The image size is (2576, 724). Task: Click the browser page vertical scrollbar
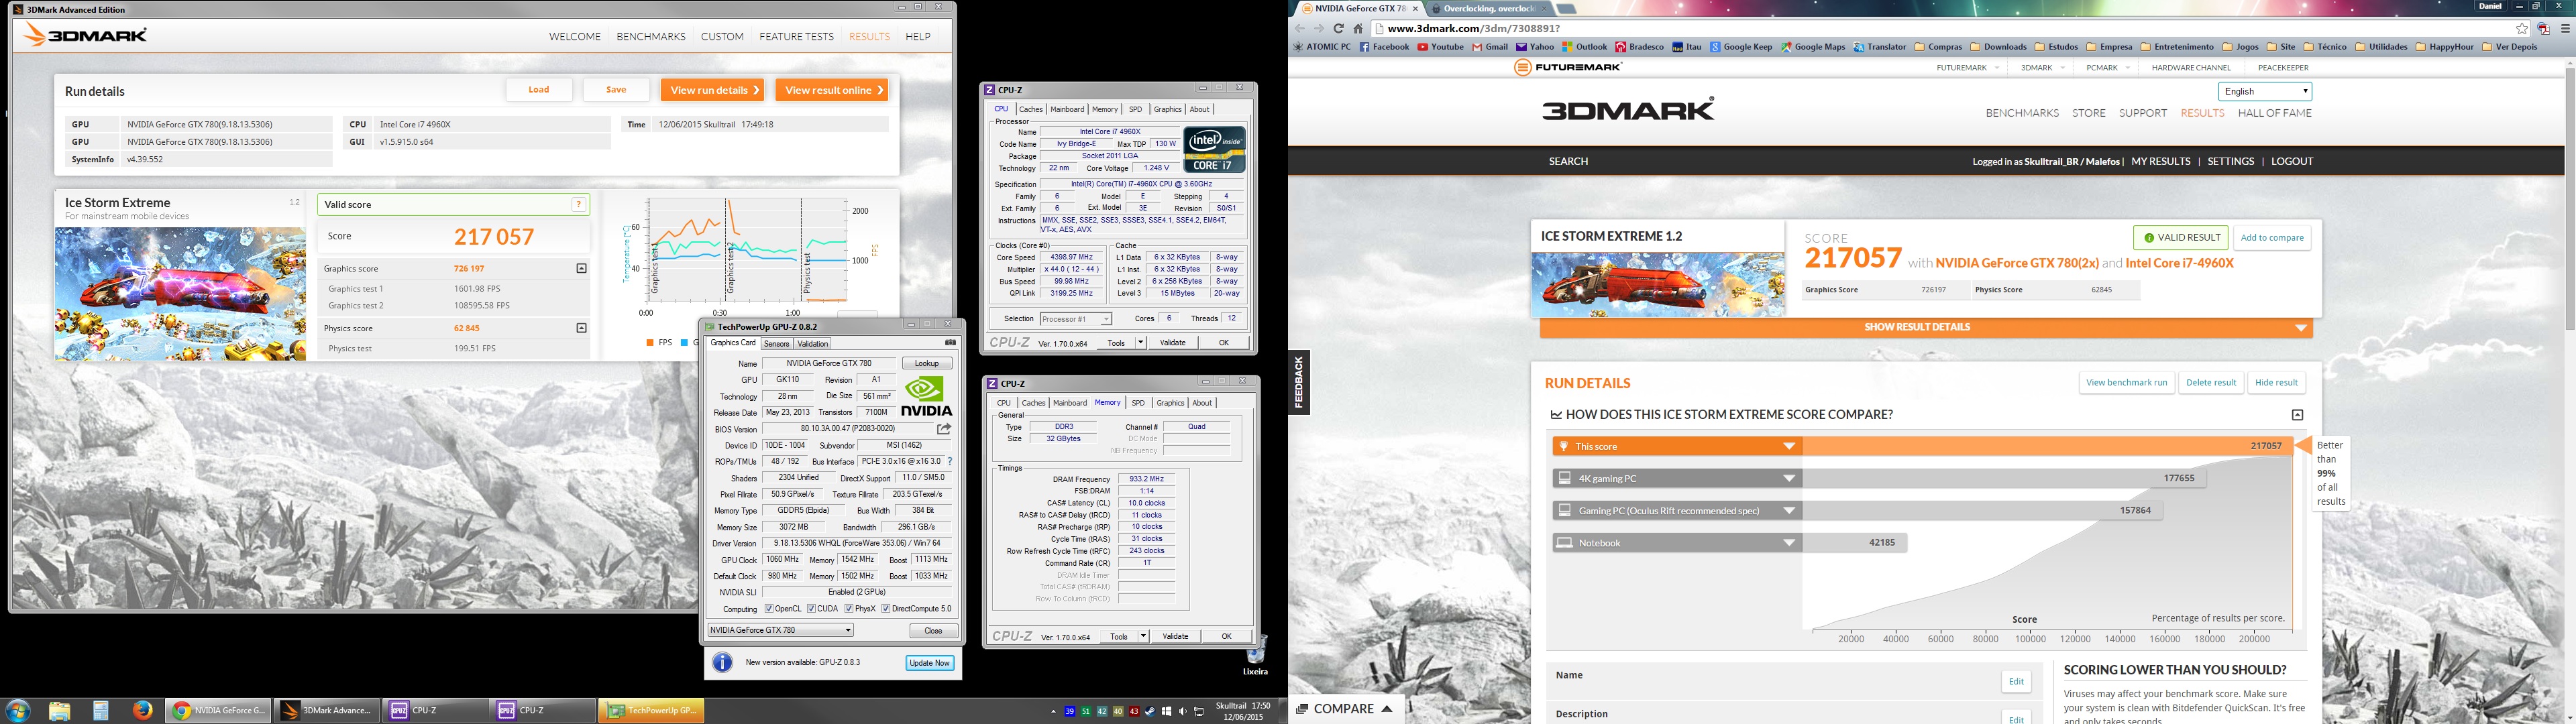(2569, 200)
